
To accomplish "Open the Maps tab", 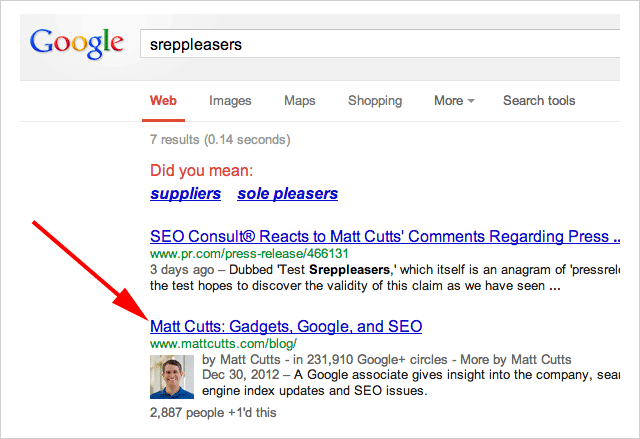I will tap(299, 101).
